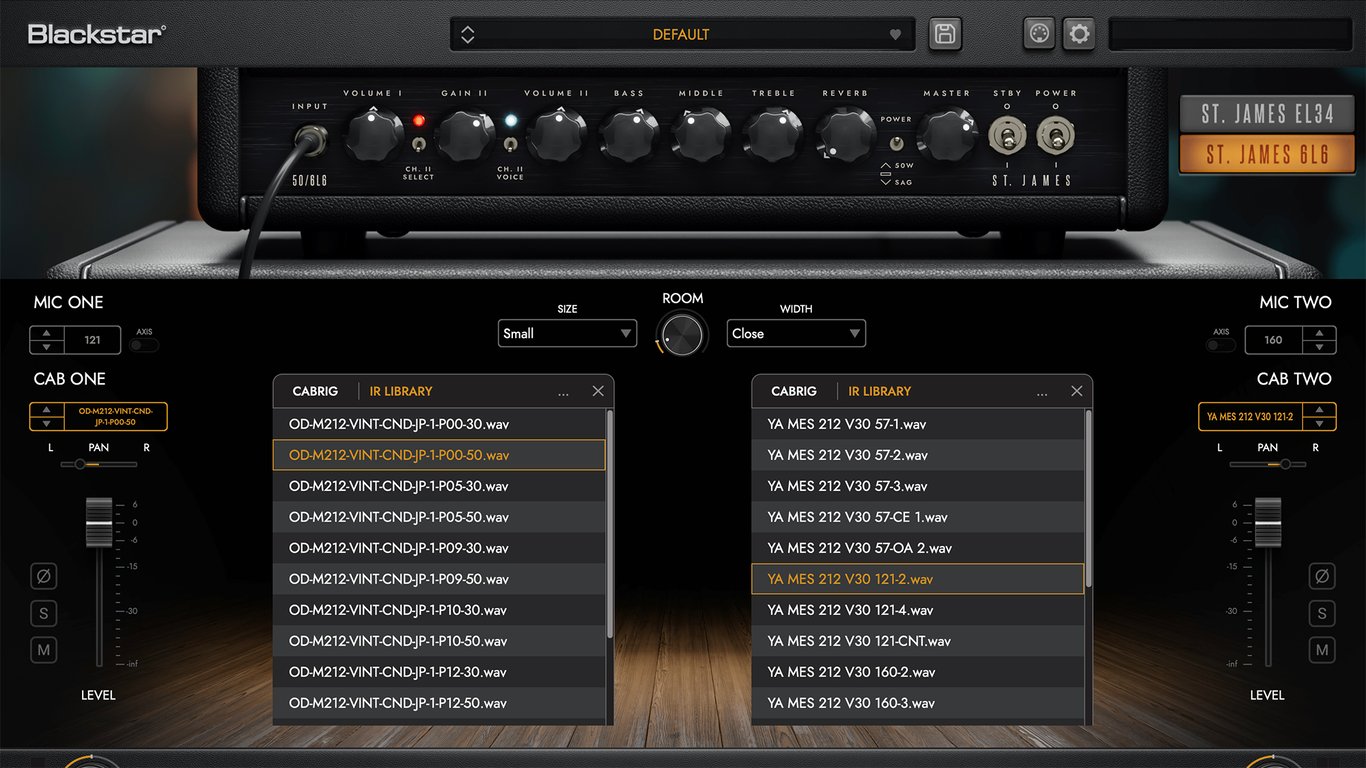Solo Cab One with the S button
The width and height of the screenshot is (1366, 768).
(x=44, y=613)
